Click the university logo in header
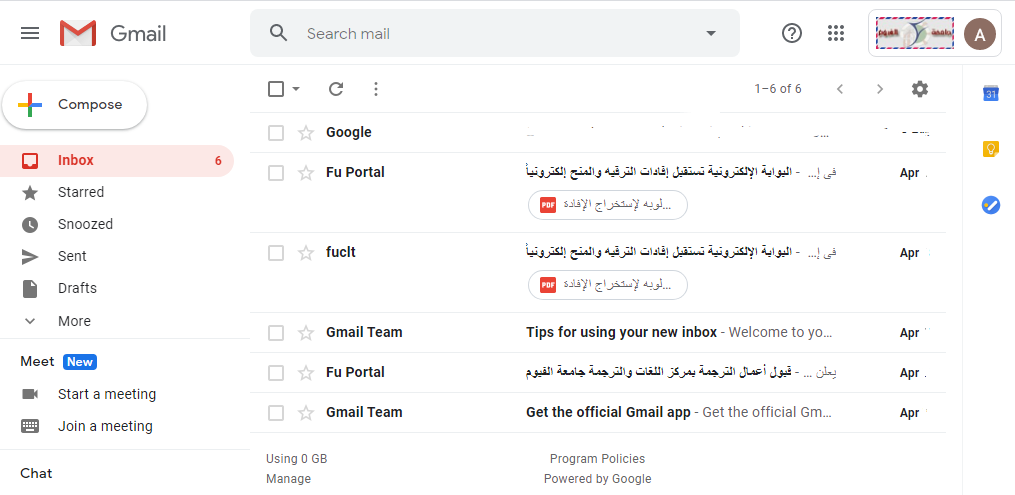The height and width of the screenshot is (495, 1015). (915, 33)
